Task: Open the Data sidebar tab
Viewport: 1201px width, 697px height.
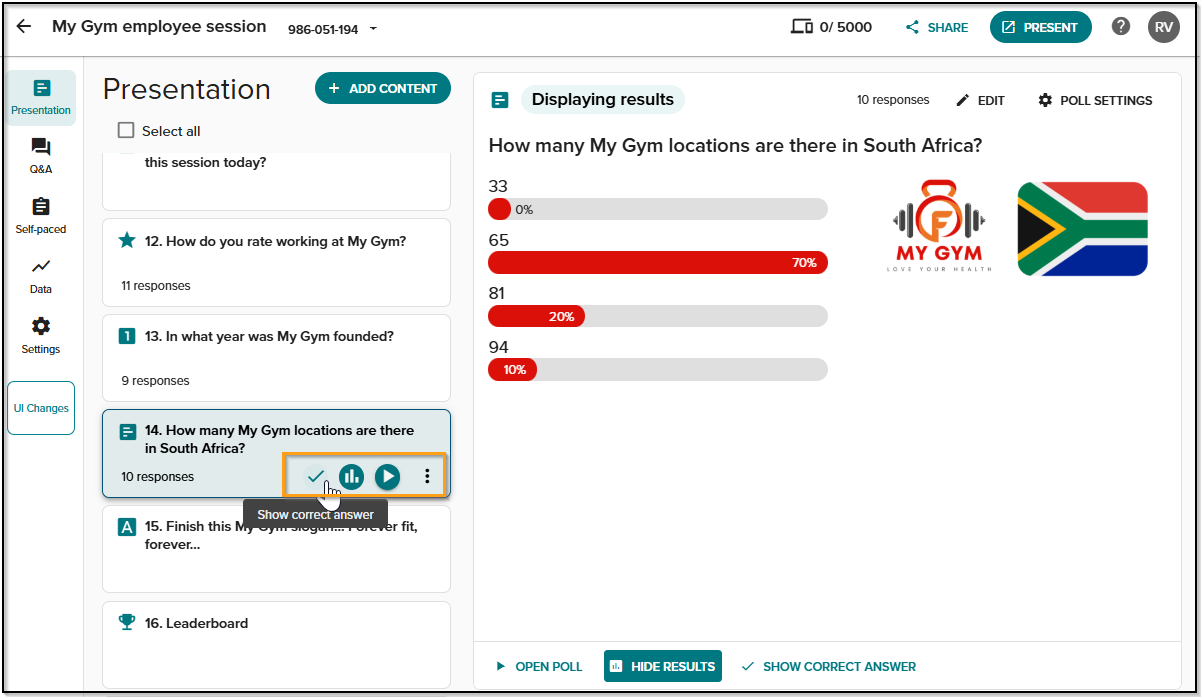Action: coord(41,276)
